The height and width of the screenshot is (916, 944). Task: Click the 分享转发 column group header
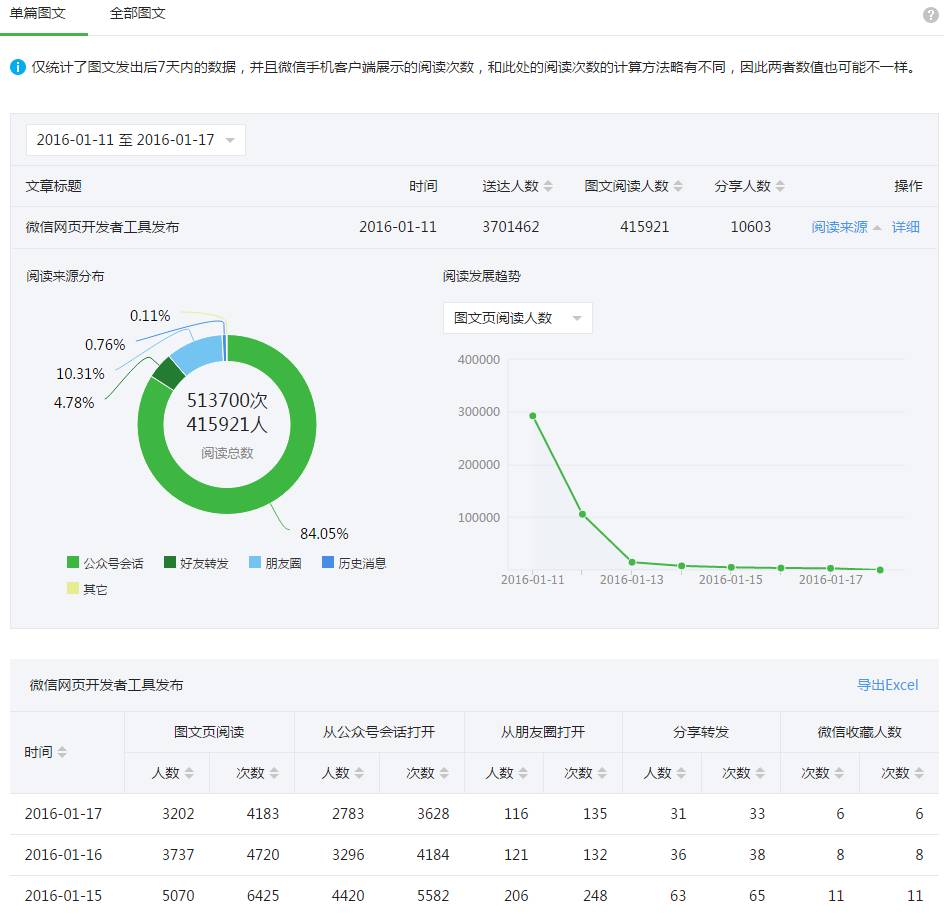pos(701,732)
